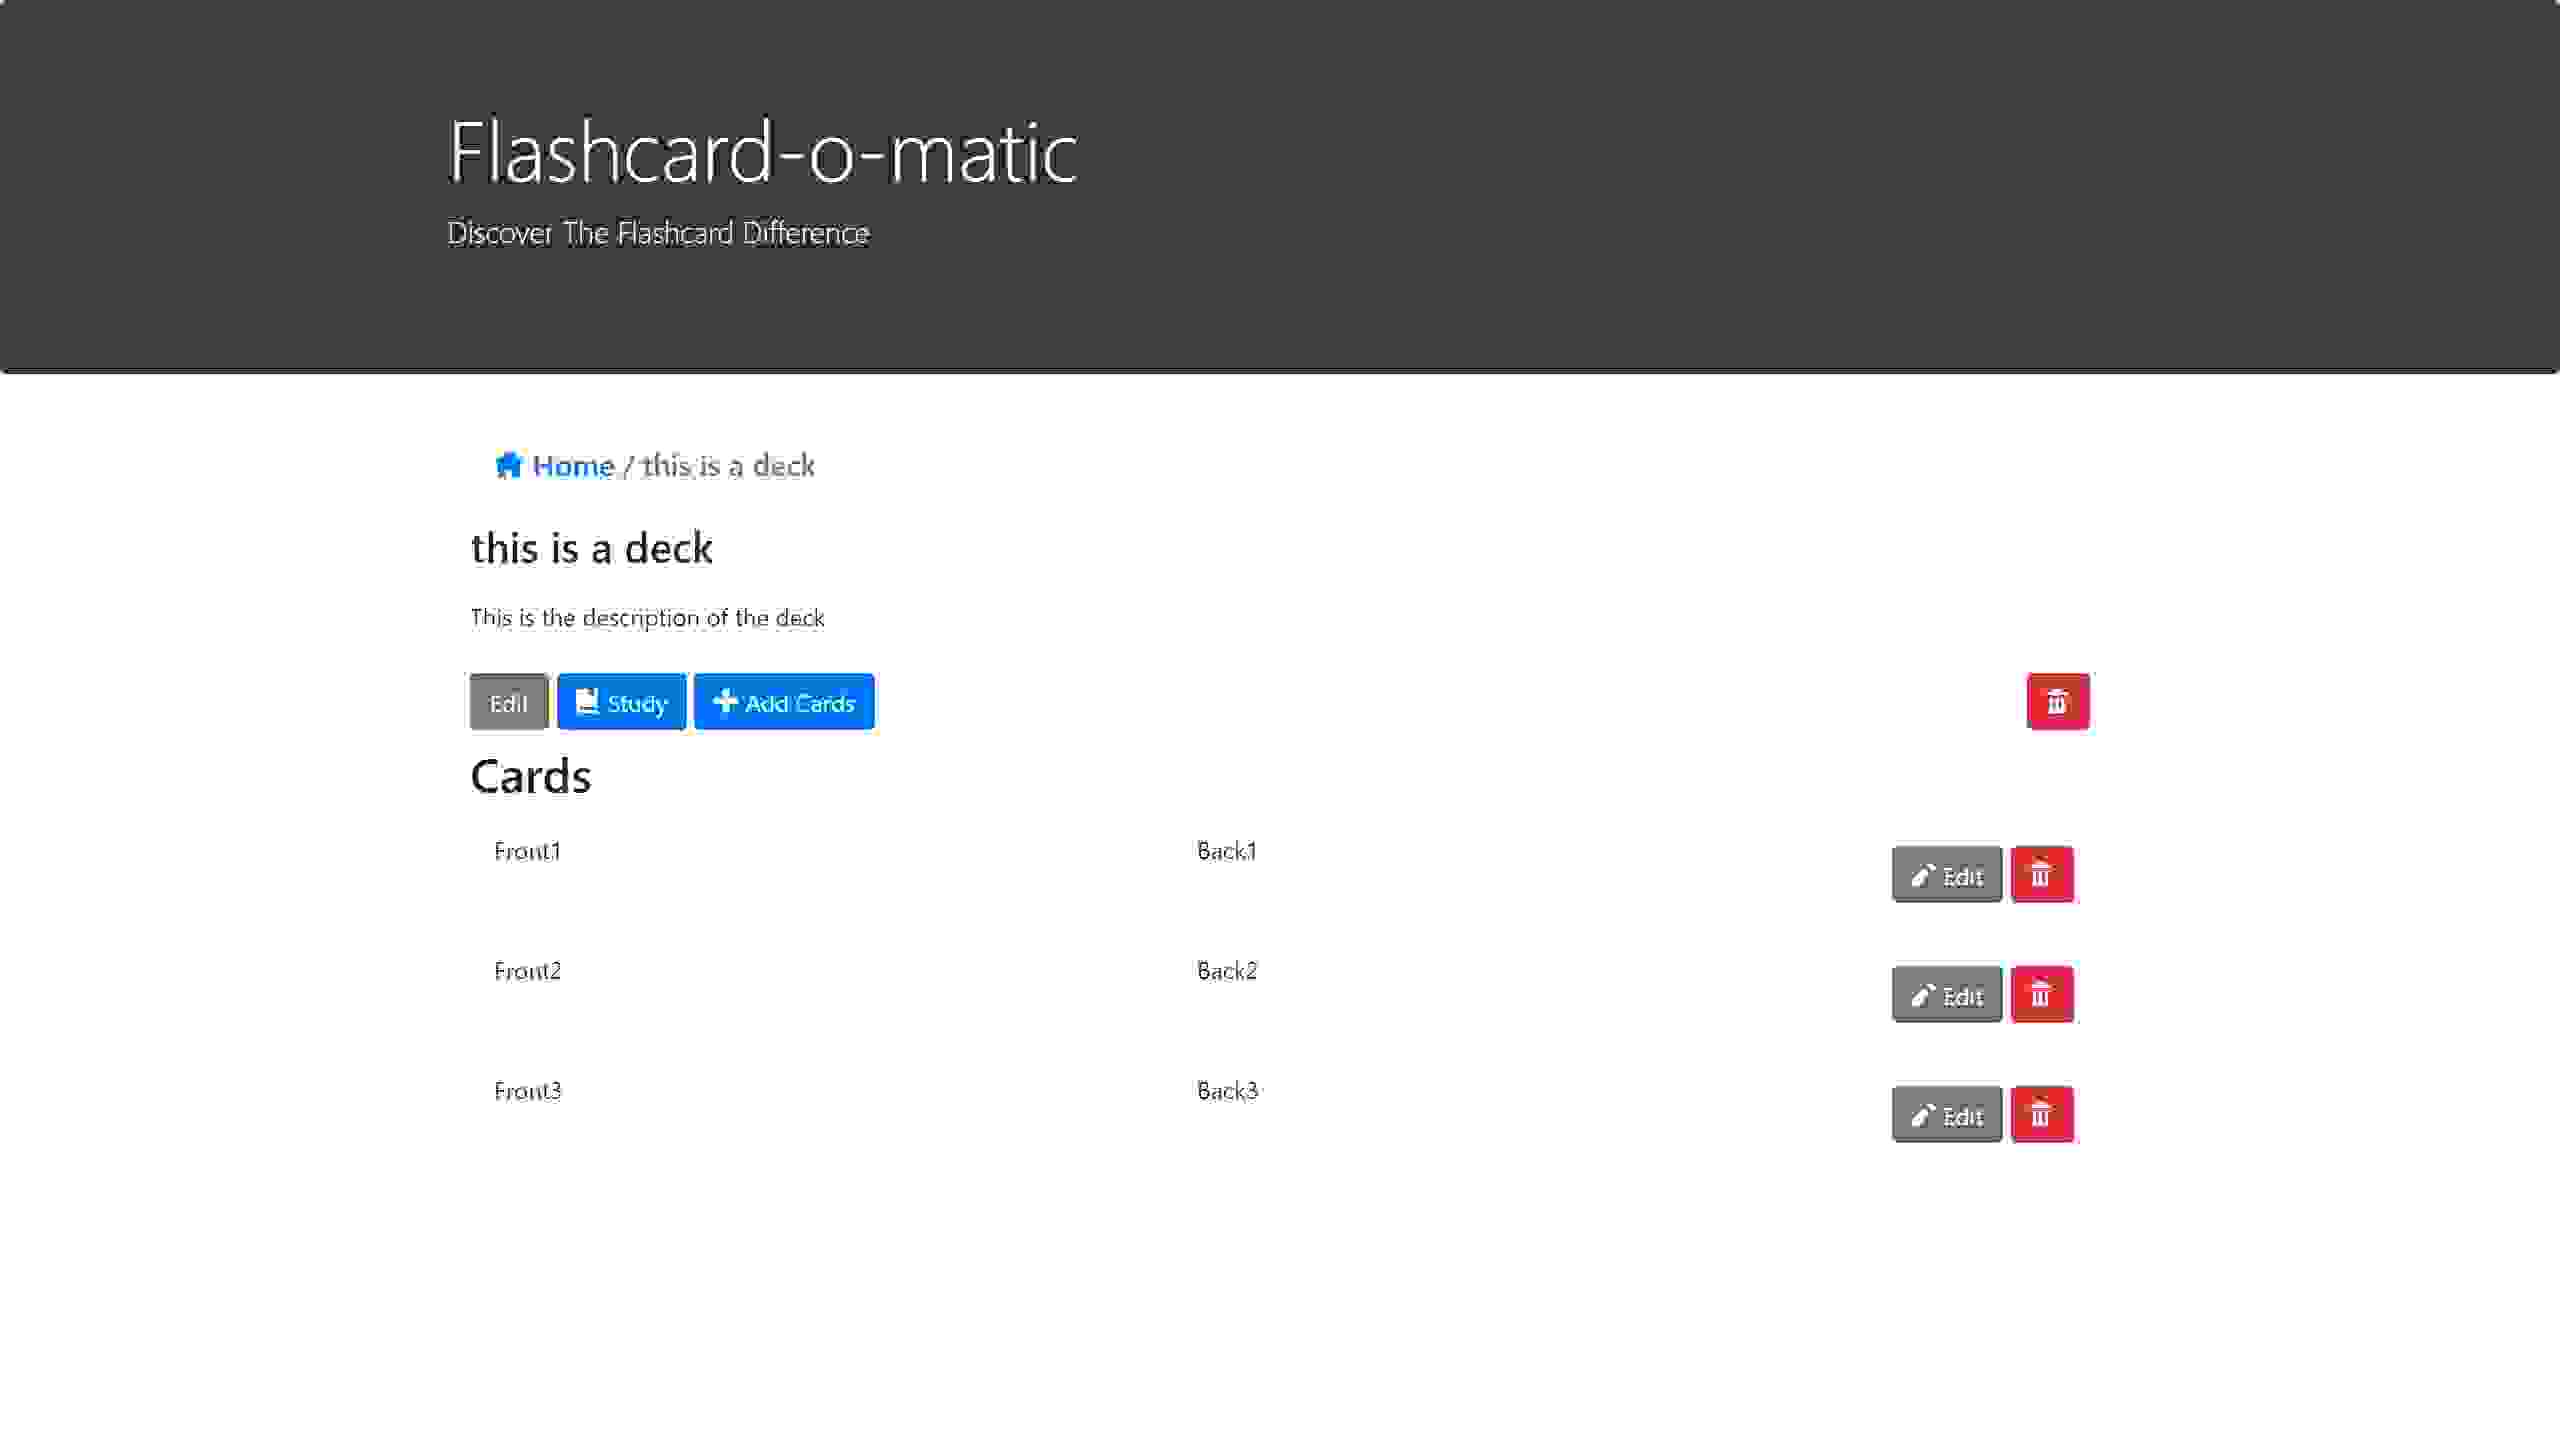Click the Flashcard-o-matic title
Viewport: 2560px width, 1440px height.
tap(762, 152)
